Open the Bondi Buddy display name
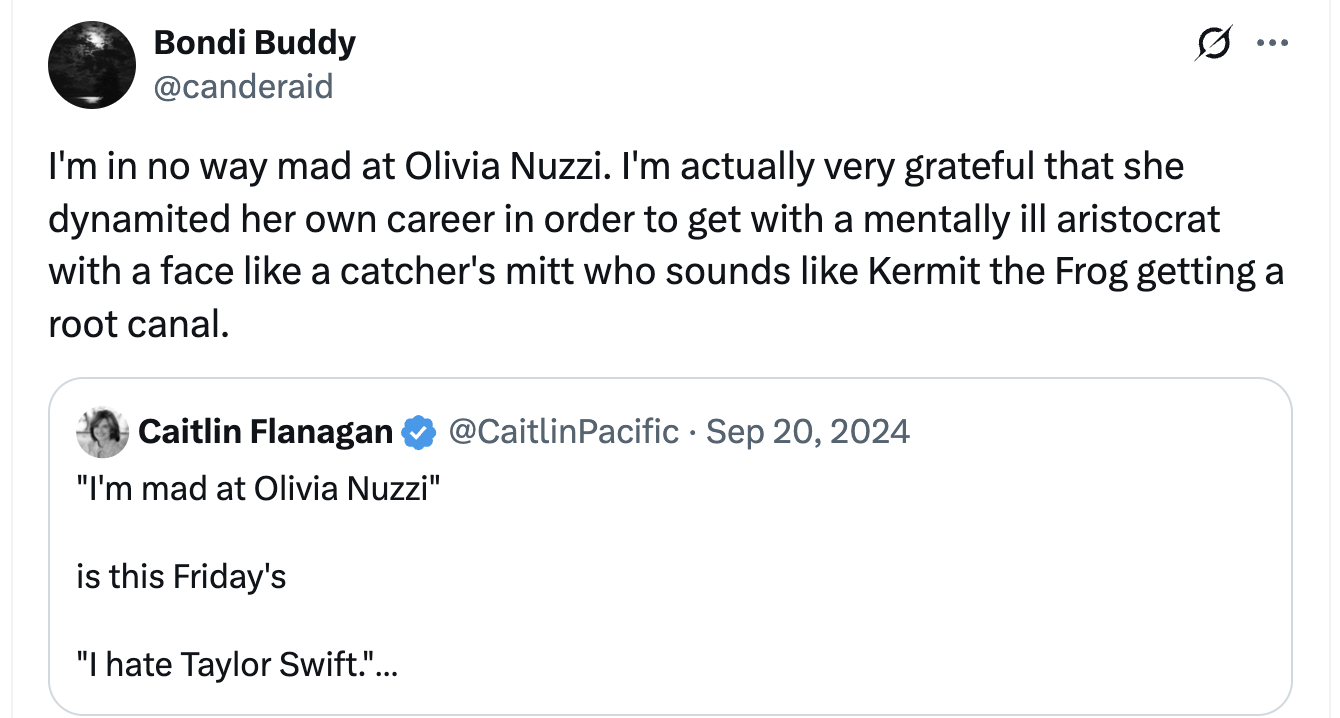The width and height of the screenshot is (1340, 718). click(254, 43)
